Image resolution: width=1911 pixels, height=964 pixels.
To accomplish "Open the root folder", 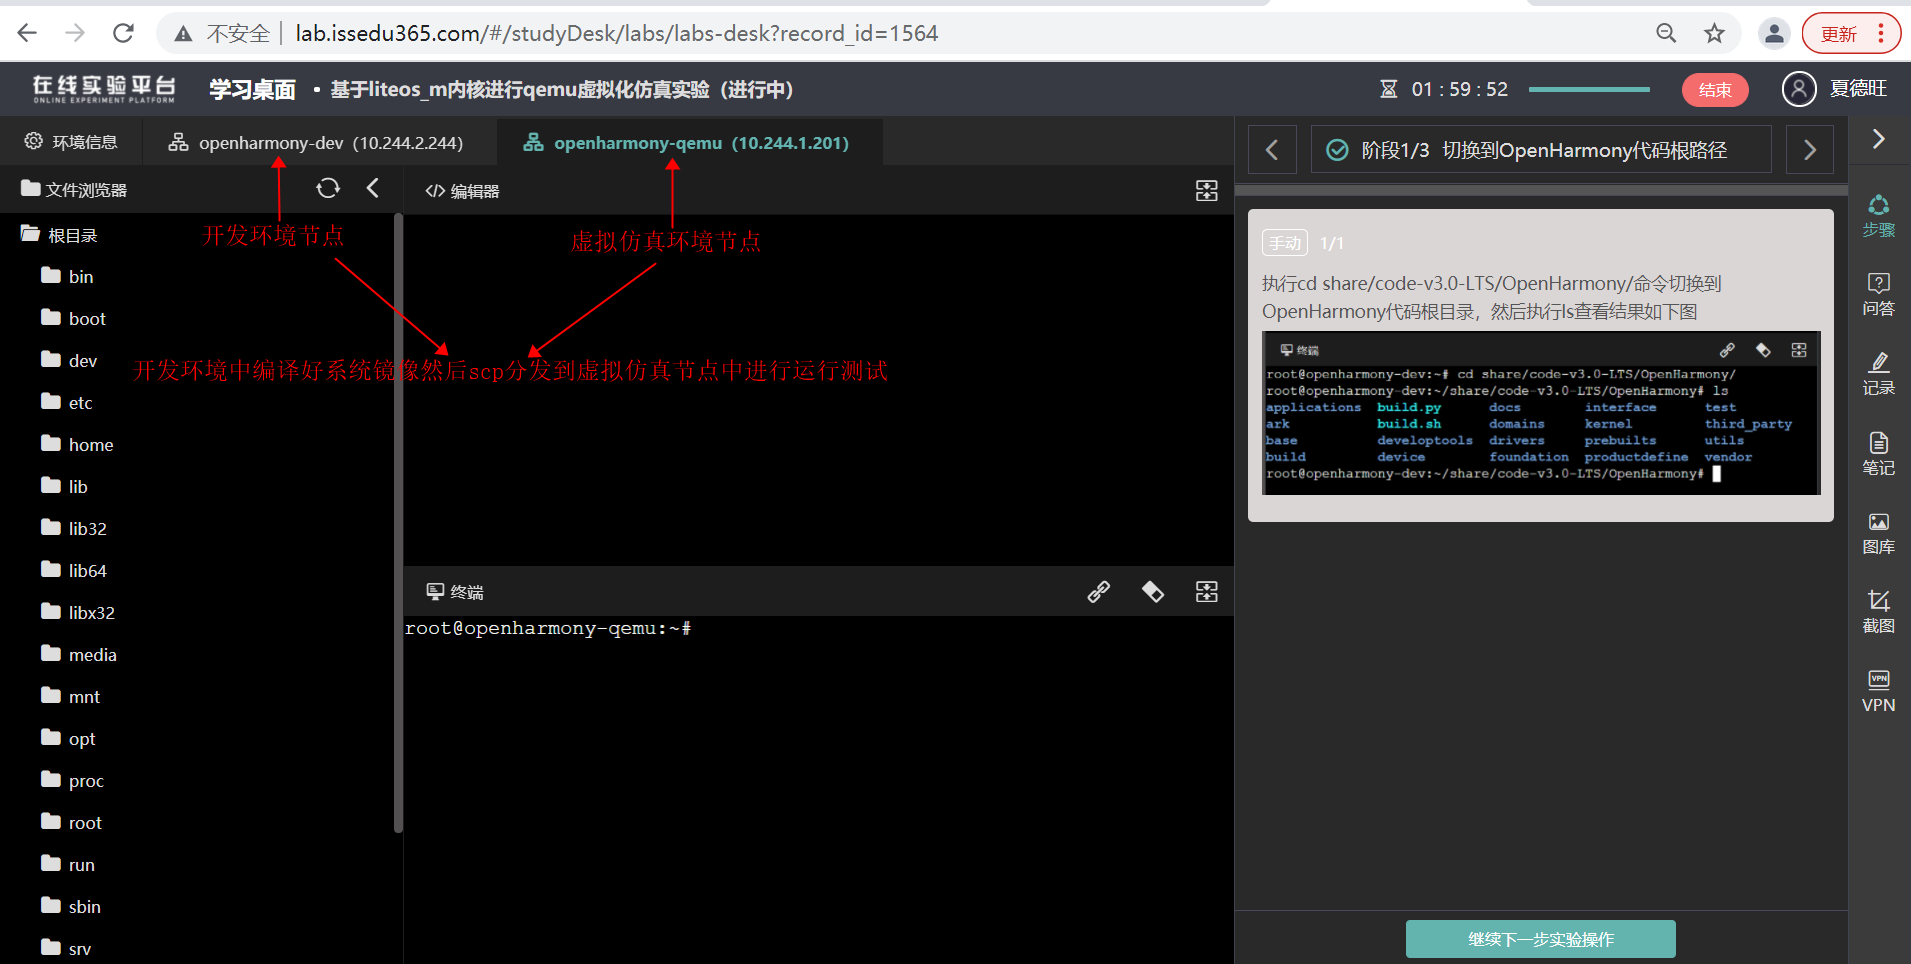I will 72,823.
